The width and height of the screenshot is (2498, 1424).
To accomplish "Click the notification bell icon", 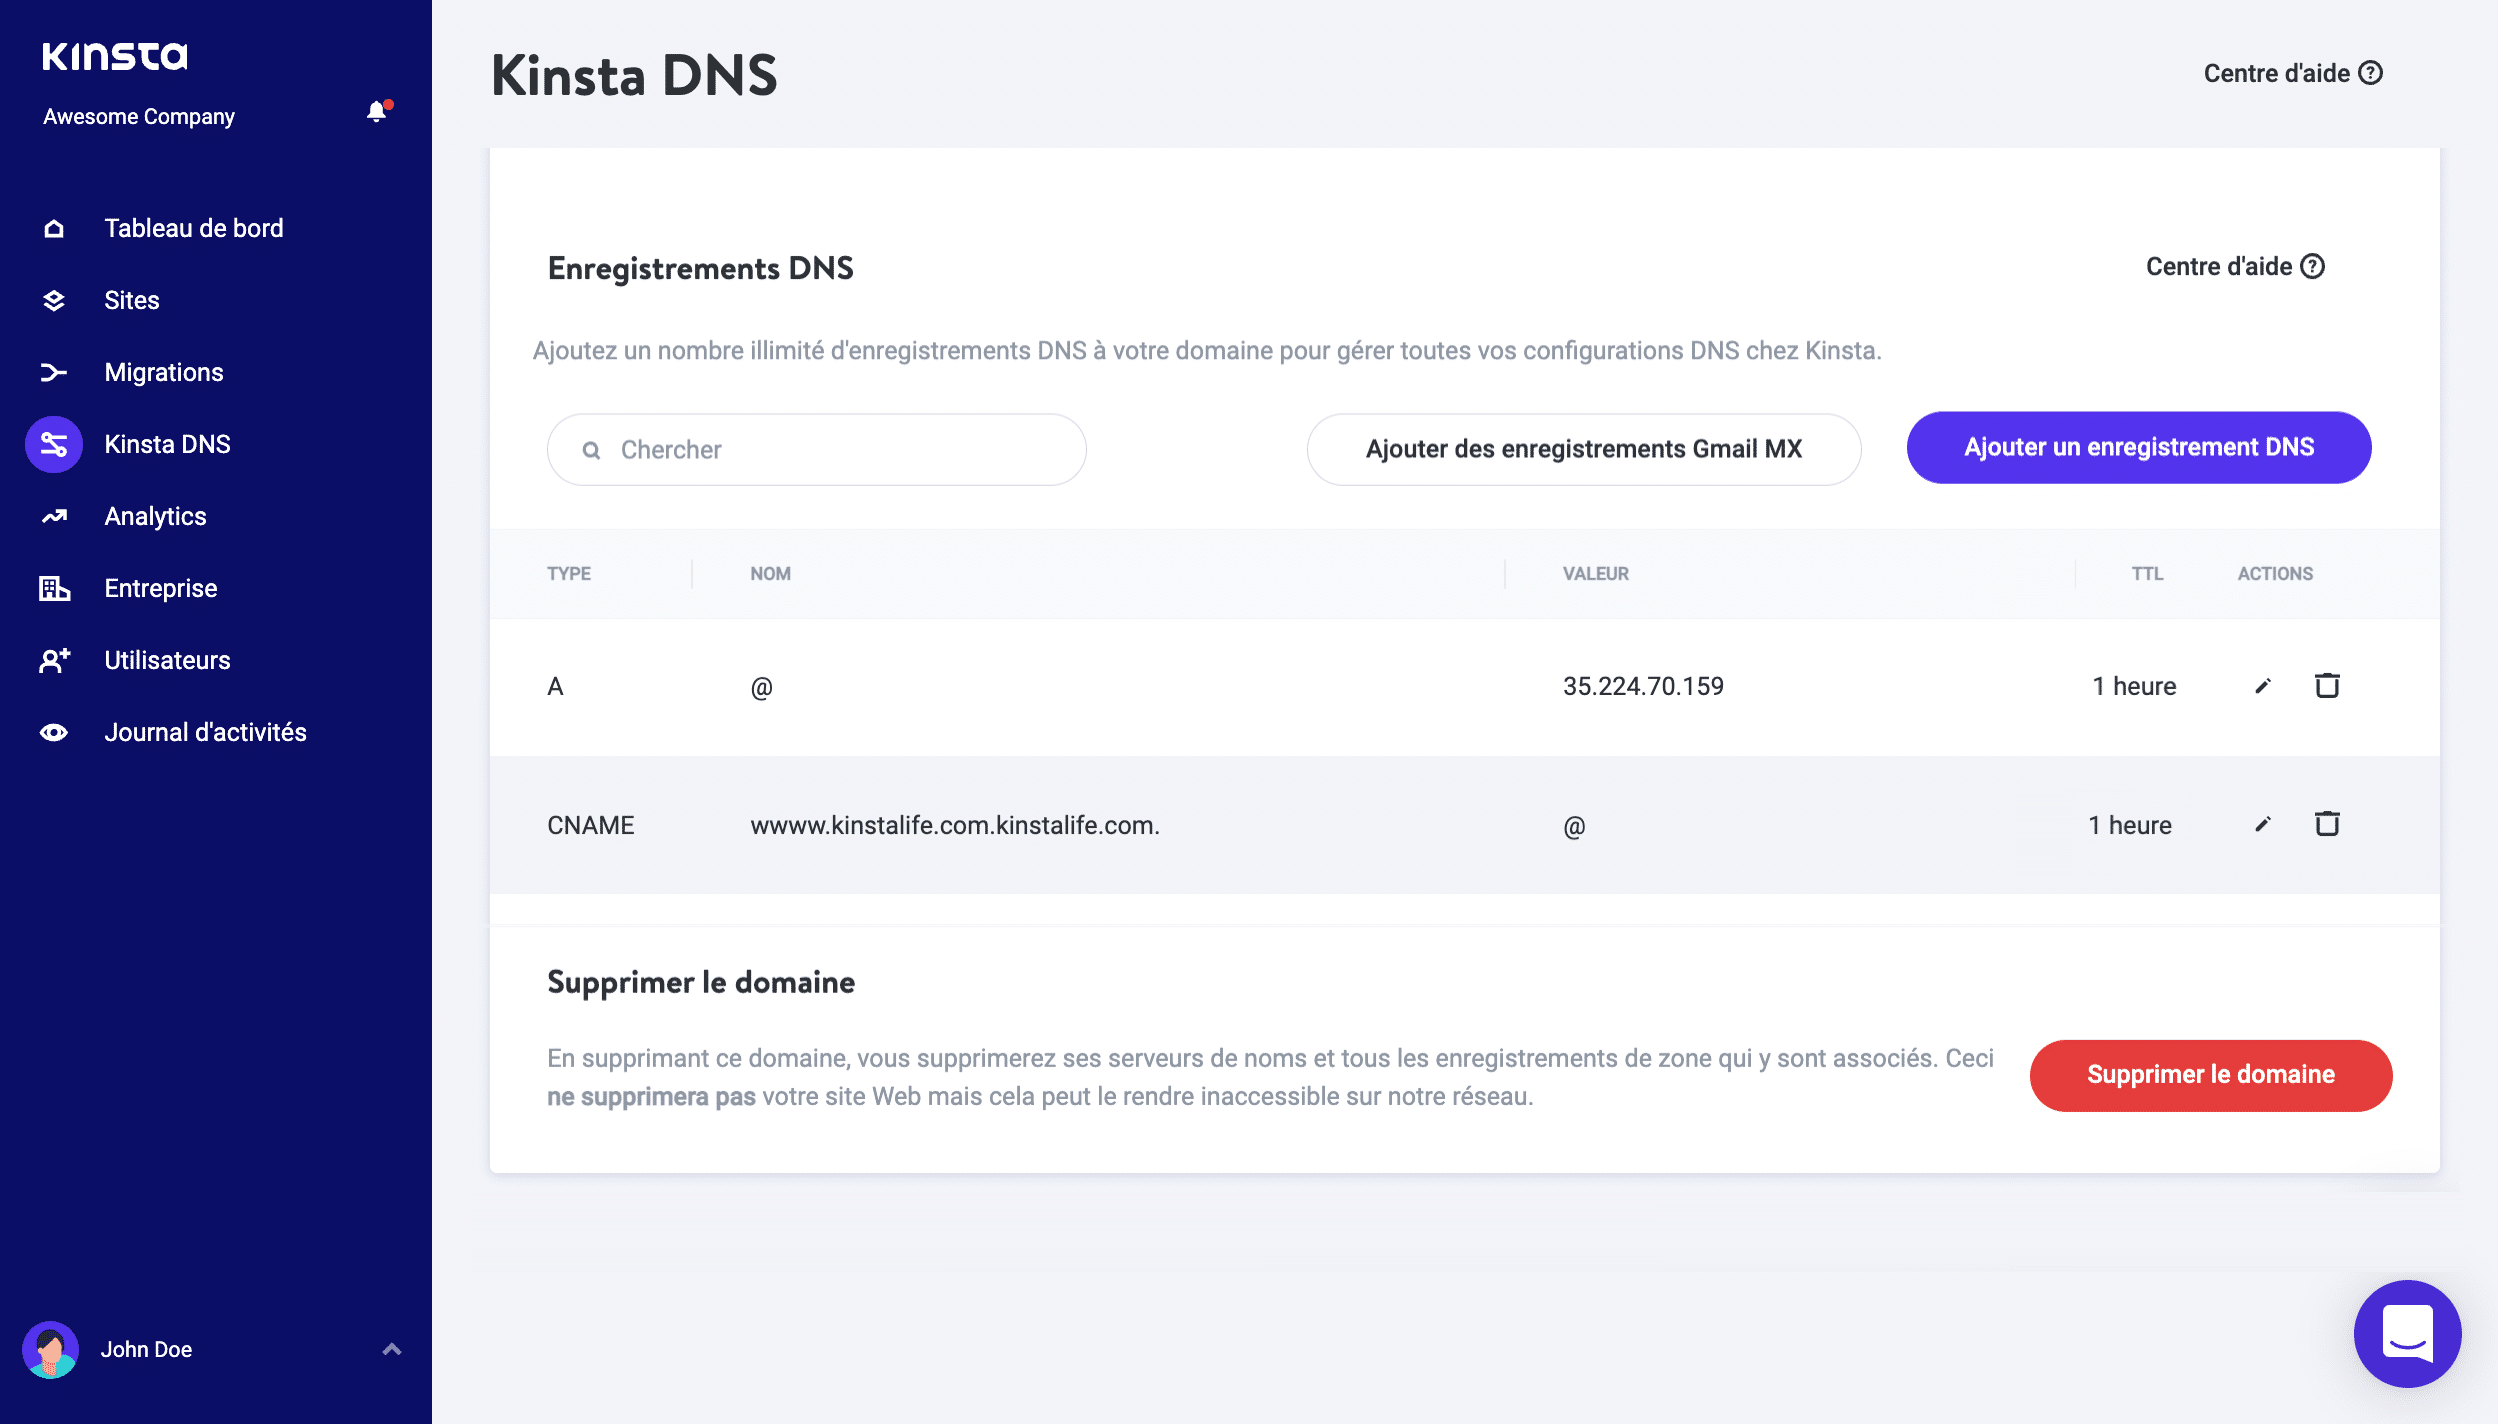I will [377, 112].
